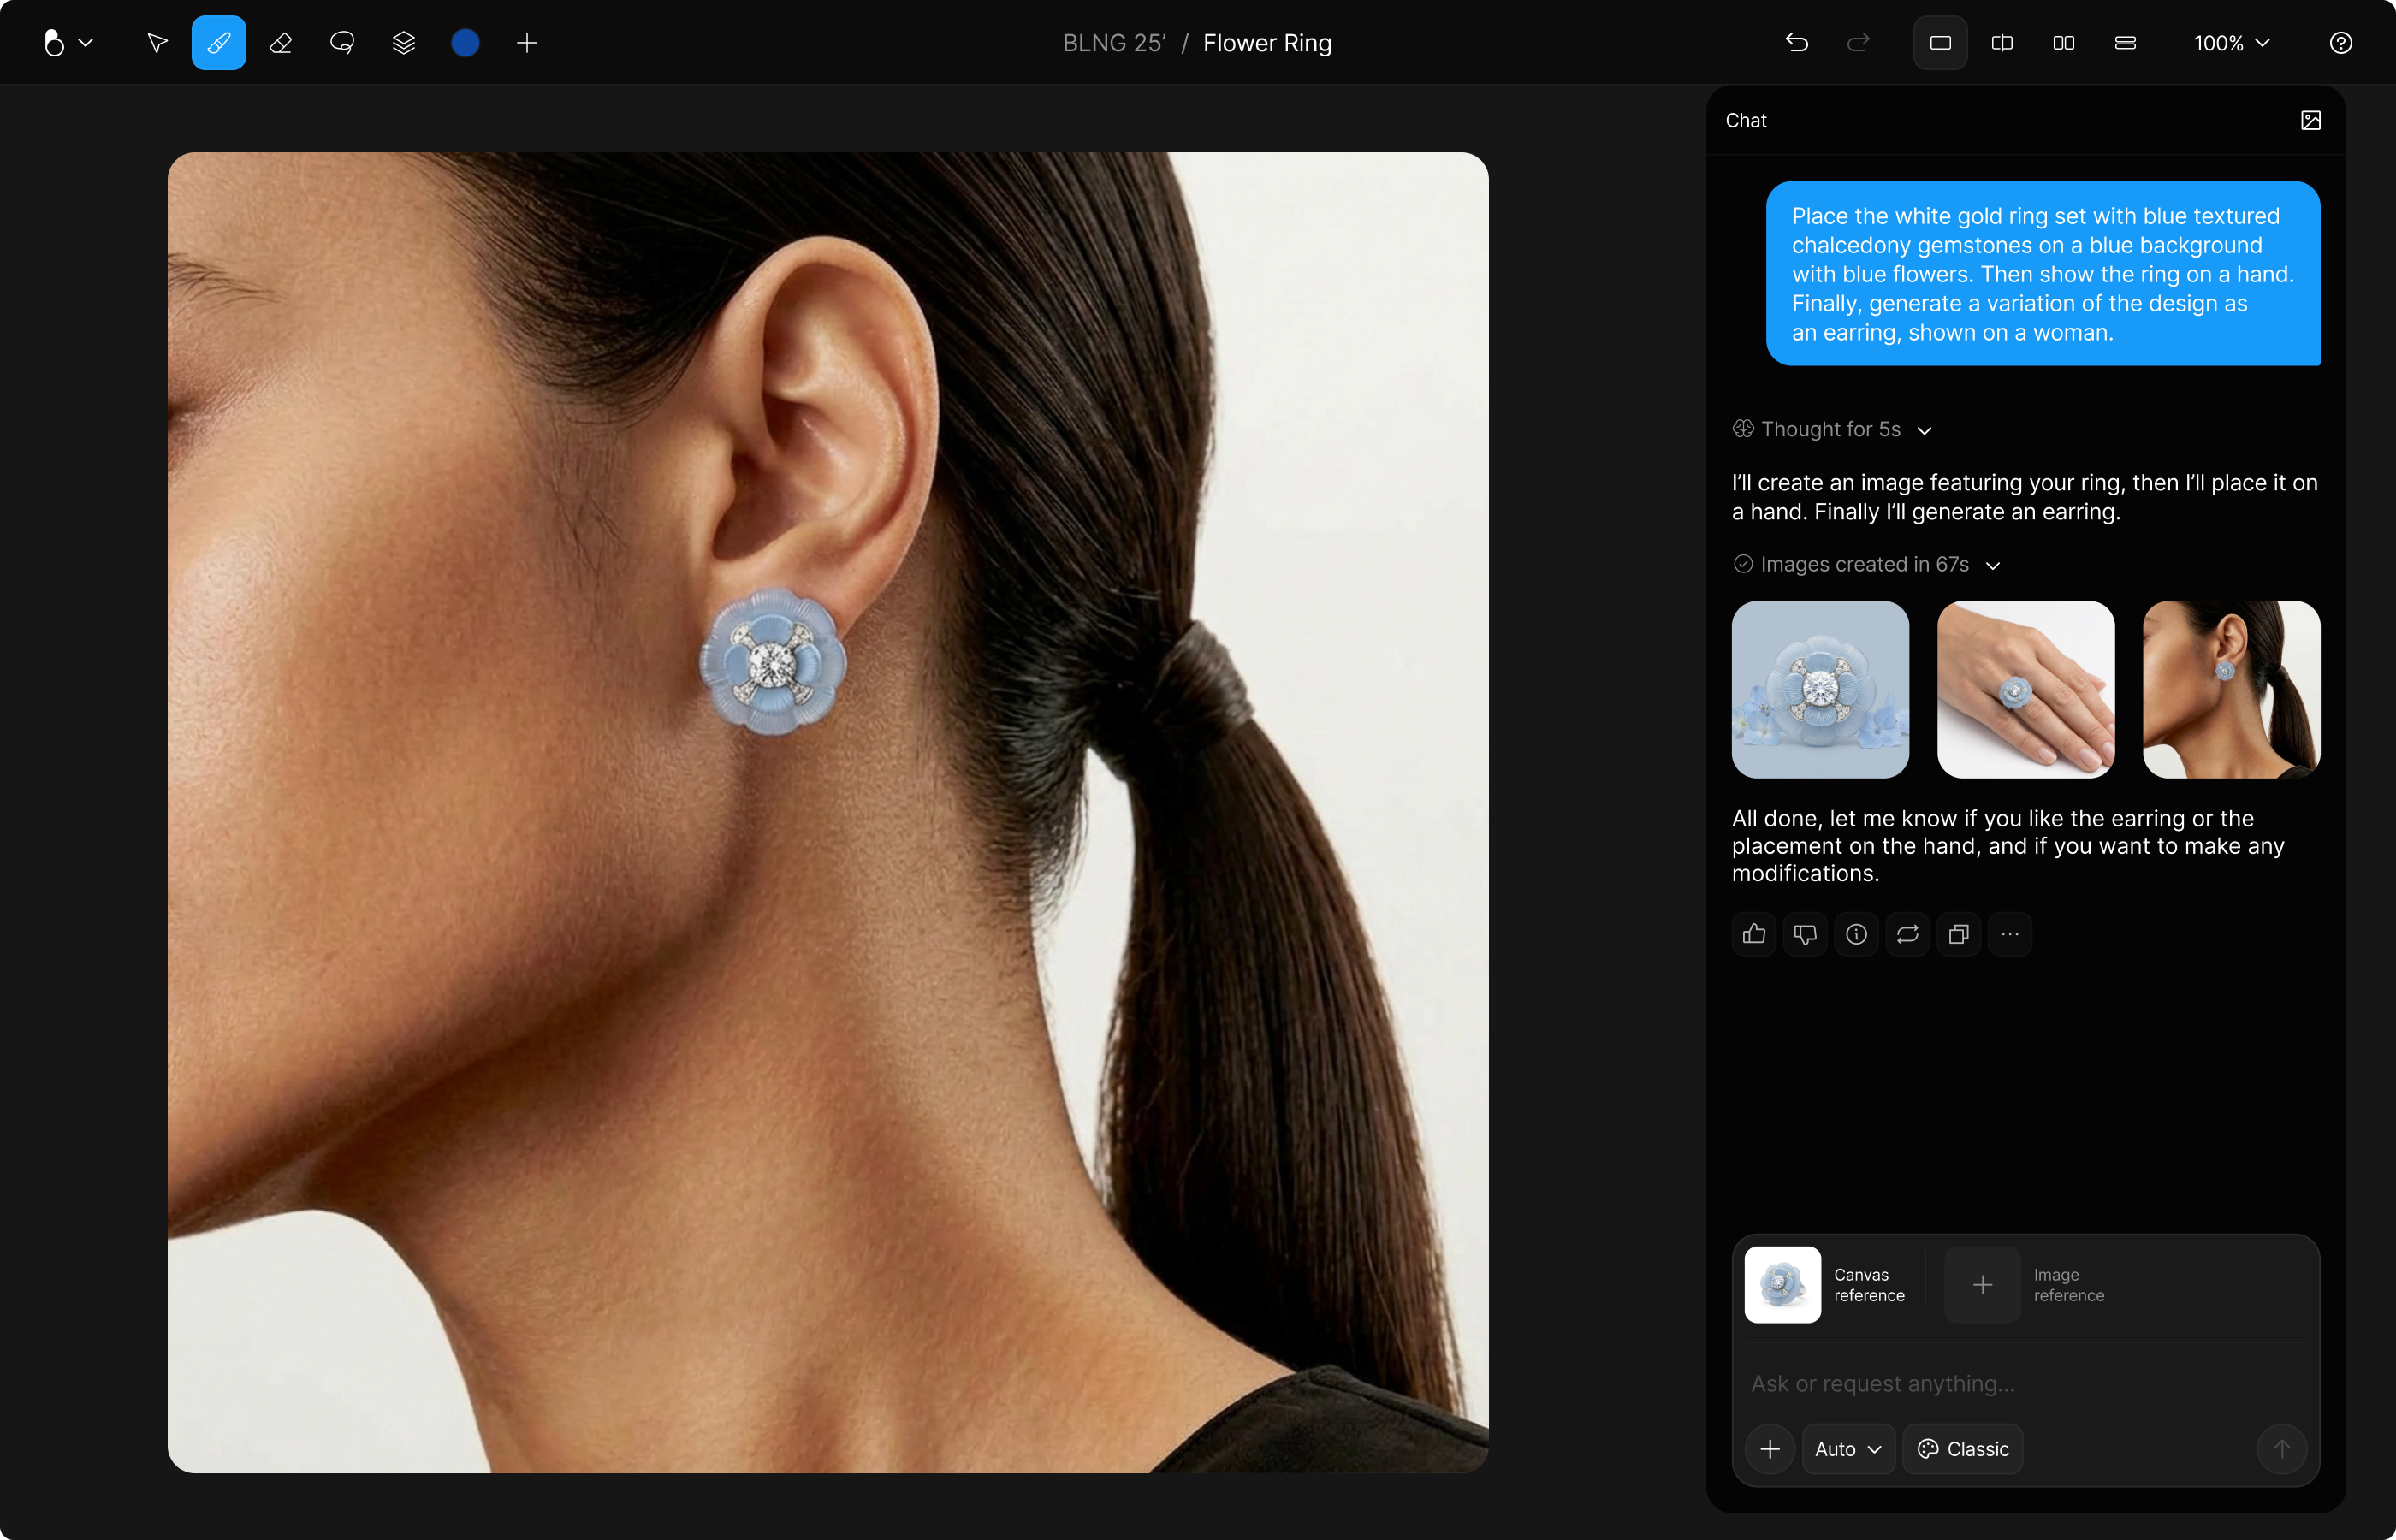
Task: Click the image icon in Chat header
Action: point(2311,120)
